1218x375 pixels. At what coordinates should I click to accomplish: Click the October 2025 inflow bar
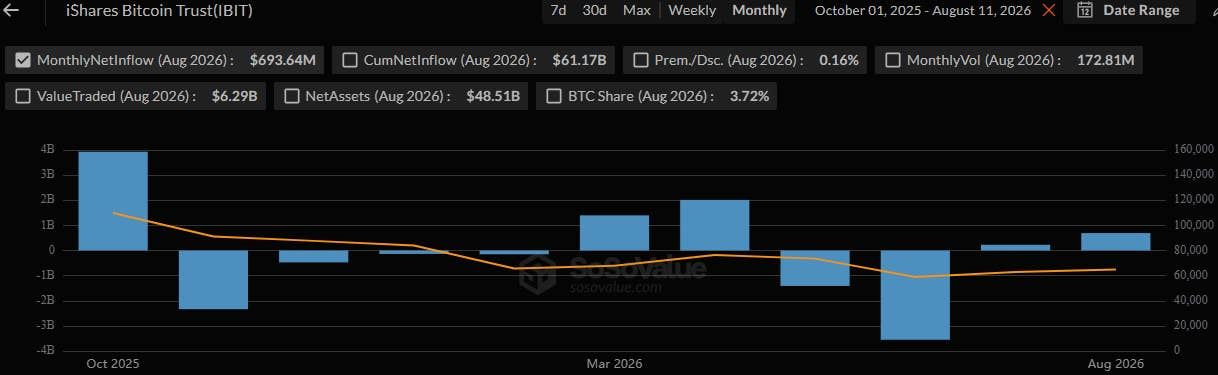coord(113,201)
